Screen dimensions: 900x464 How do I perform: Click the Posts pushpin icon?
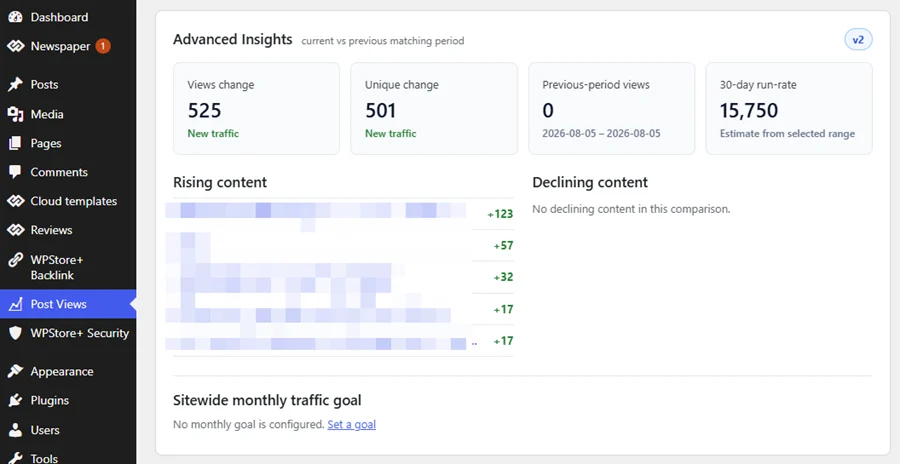[15, 84]
